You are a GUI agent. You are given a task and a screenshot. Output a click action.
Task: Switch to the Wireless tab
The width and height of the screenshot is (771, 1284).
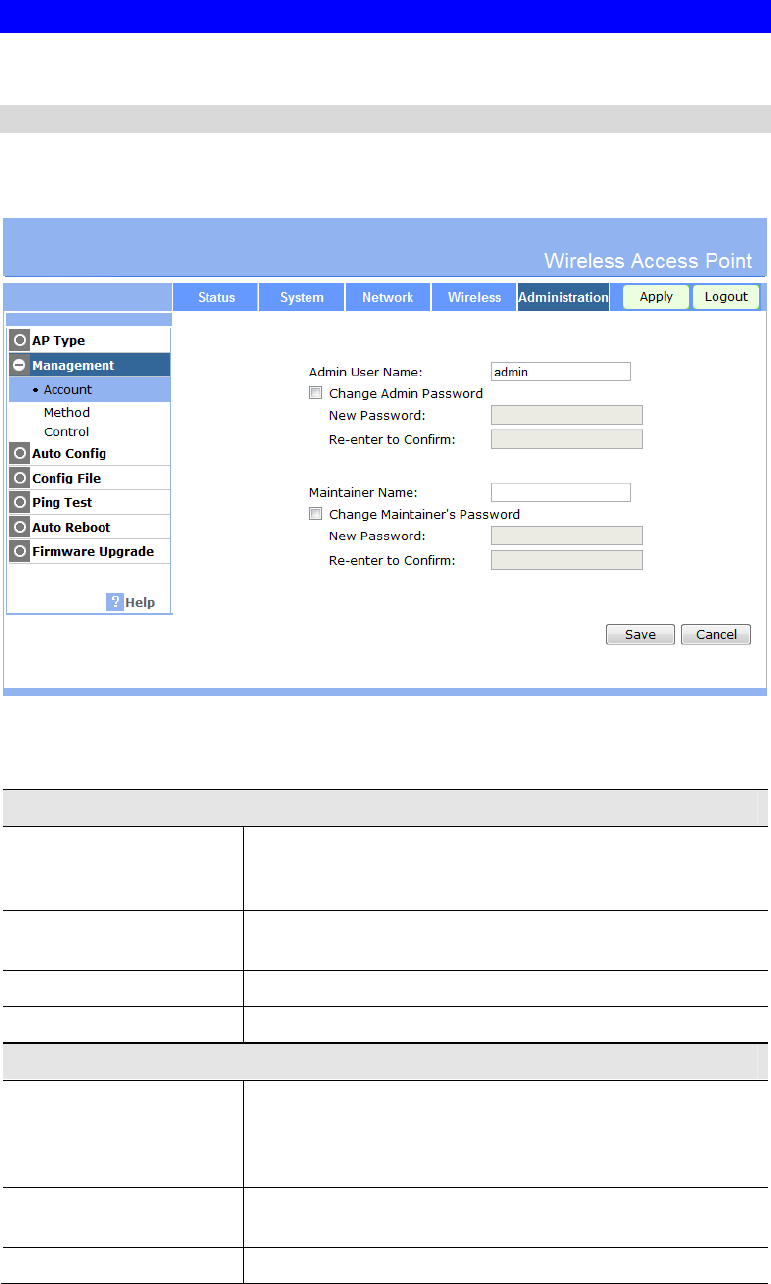click(x=474, y=297)
